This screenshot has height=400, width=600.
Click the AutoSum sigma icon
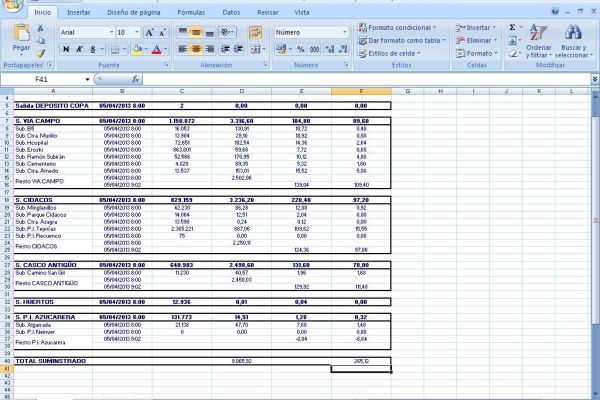[x=512, y=27]
